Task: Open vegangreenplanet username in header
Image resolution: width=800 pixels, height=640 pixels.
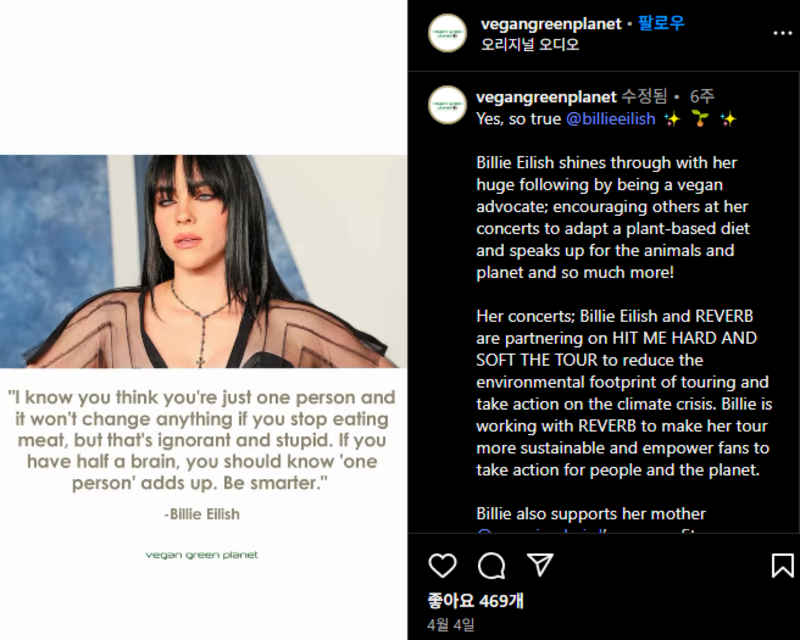Action: point(551,23)
